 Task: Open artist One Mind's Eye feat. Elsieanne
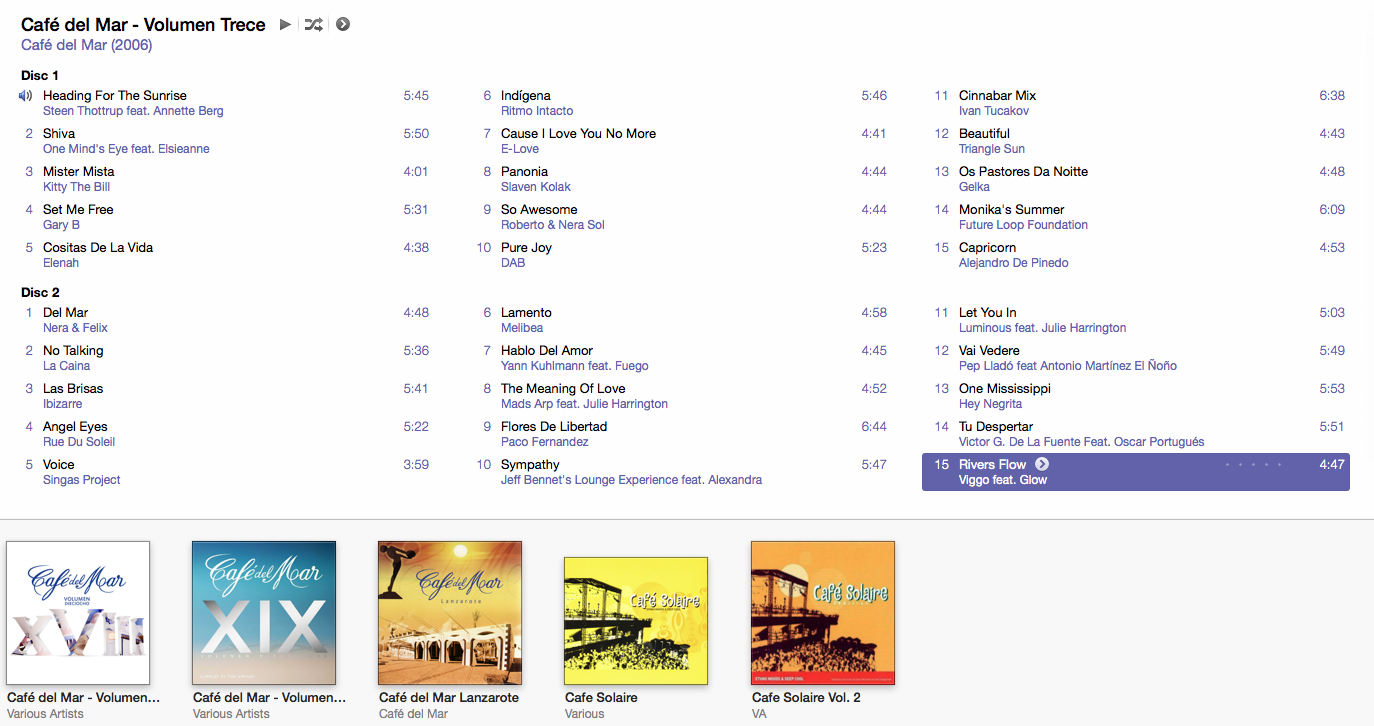point(126,149)
